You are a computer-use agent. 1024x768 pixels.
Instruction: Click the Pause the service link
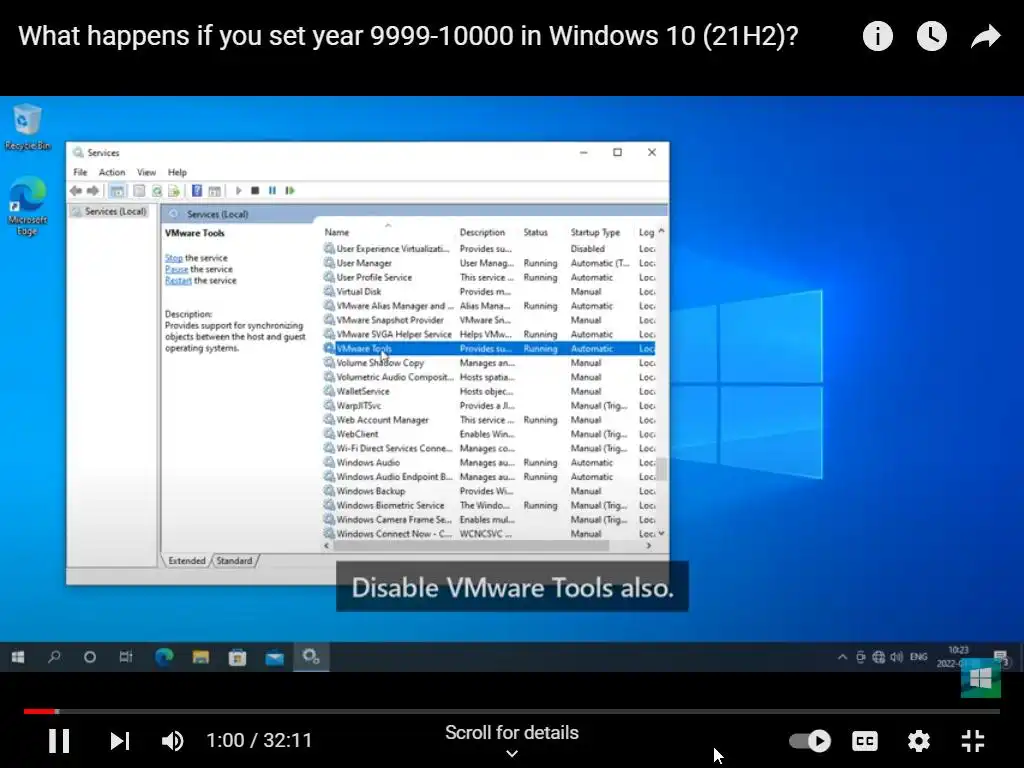(x=176, y=269)
